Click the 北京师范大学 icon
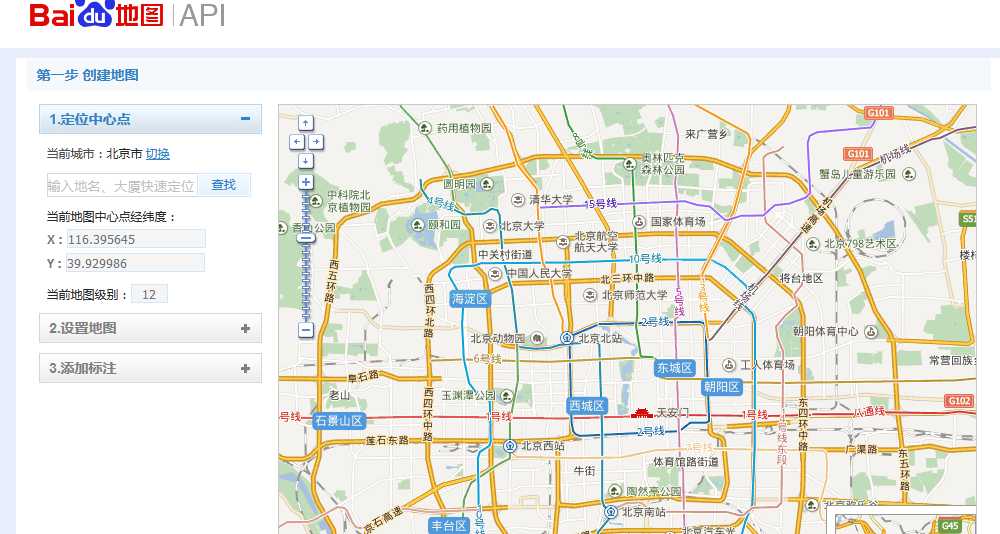This screenshot has width=1000, height=534. 591,295
